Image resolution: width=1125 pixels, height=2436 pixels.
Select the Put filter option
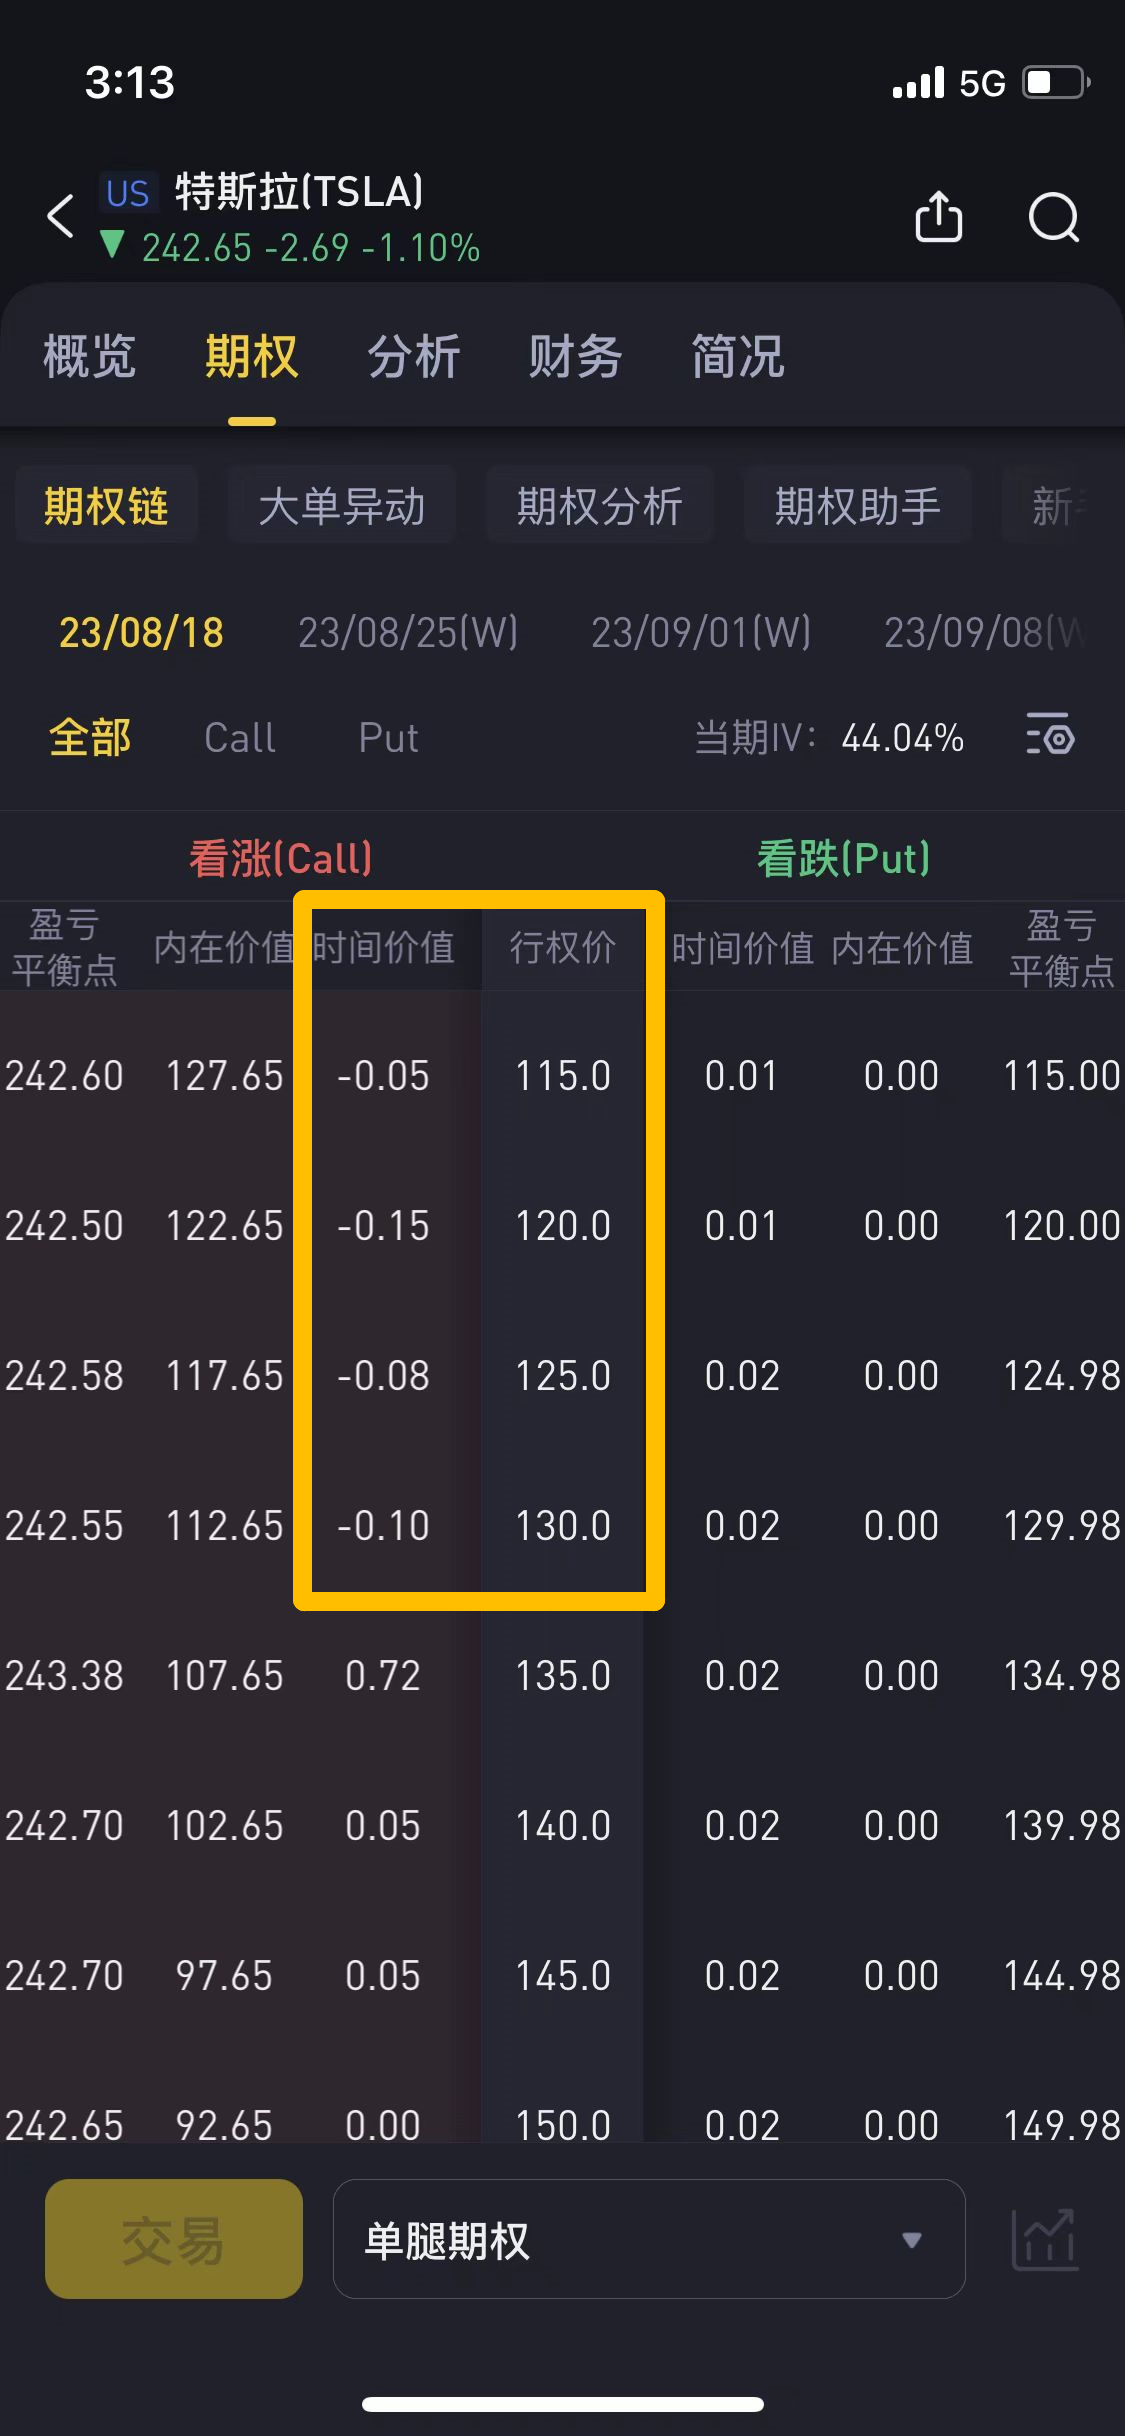point(388,738)
